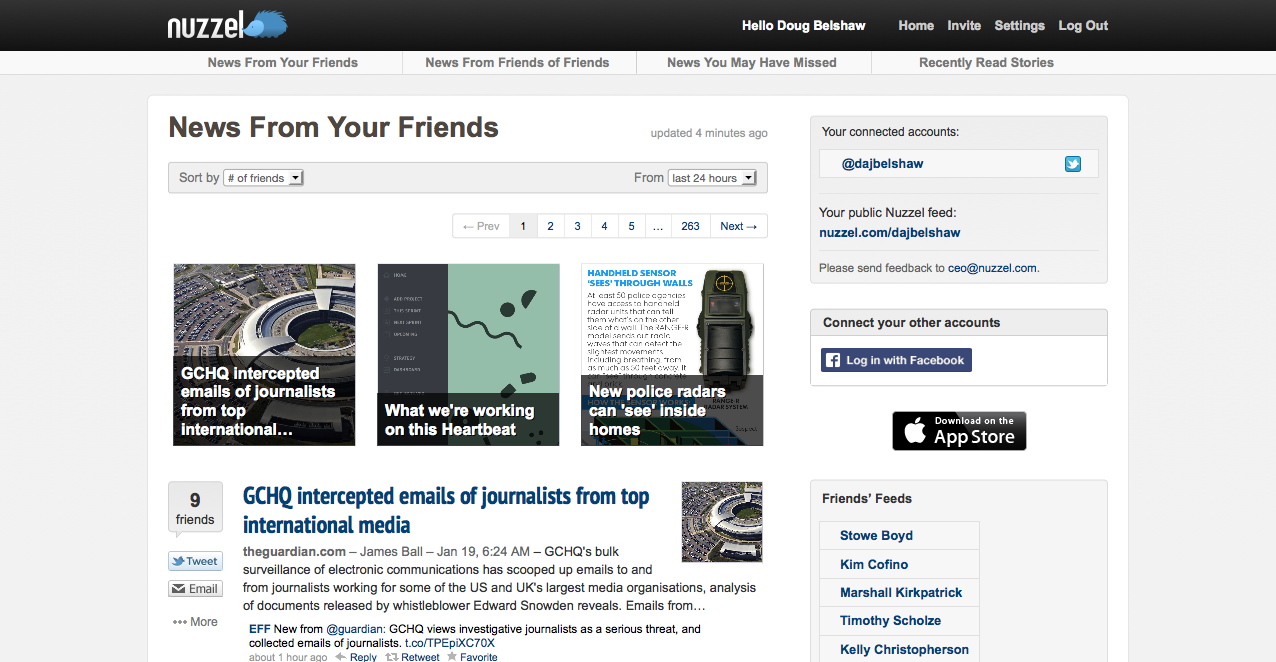Screen dimensions: 1276x662
Task: Click the Nuzzel hedgehog logo
Action: [227, 25]
